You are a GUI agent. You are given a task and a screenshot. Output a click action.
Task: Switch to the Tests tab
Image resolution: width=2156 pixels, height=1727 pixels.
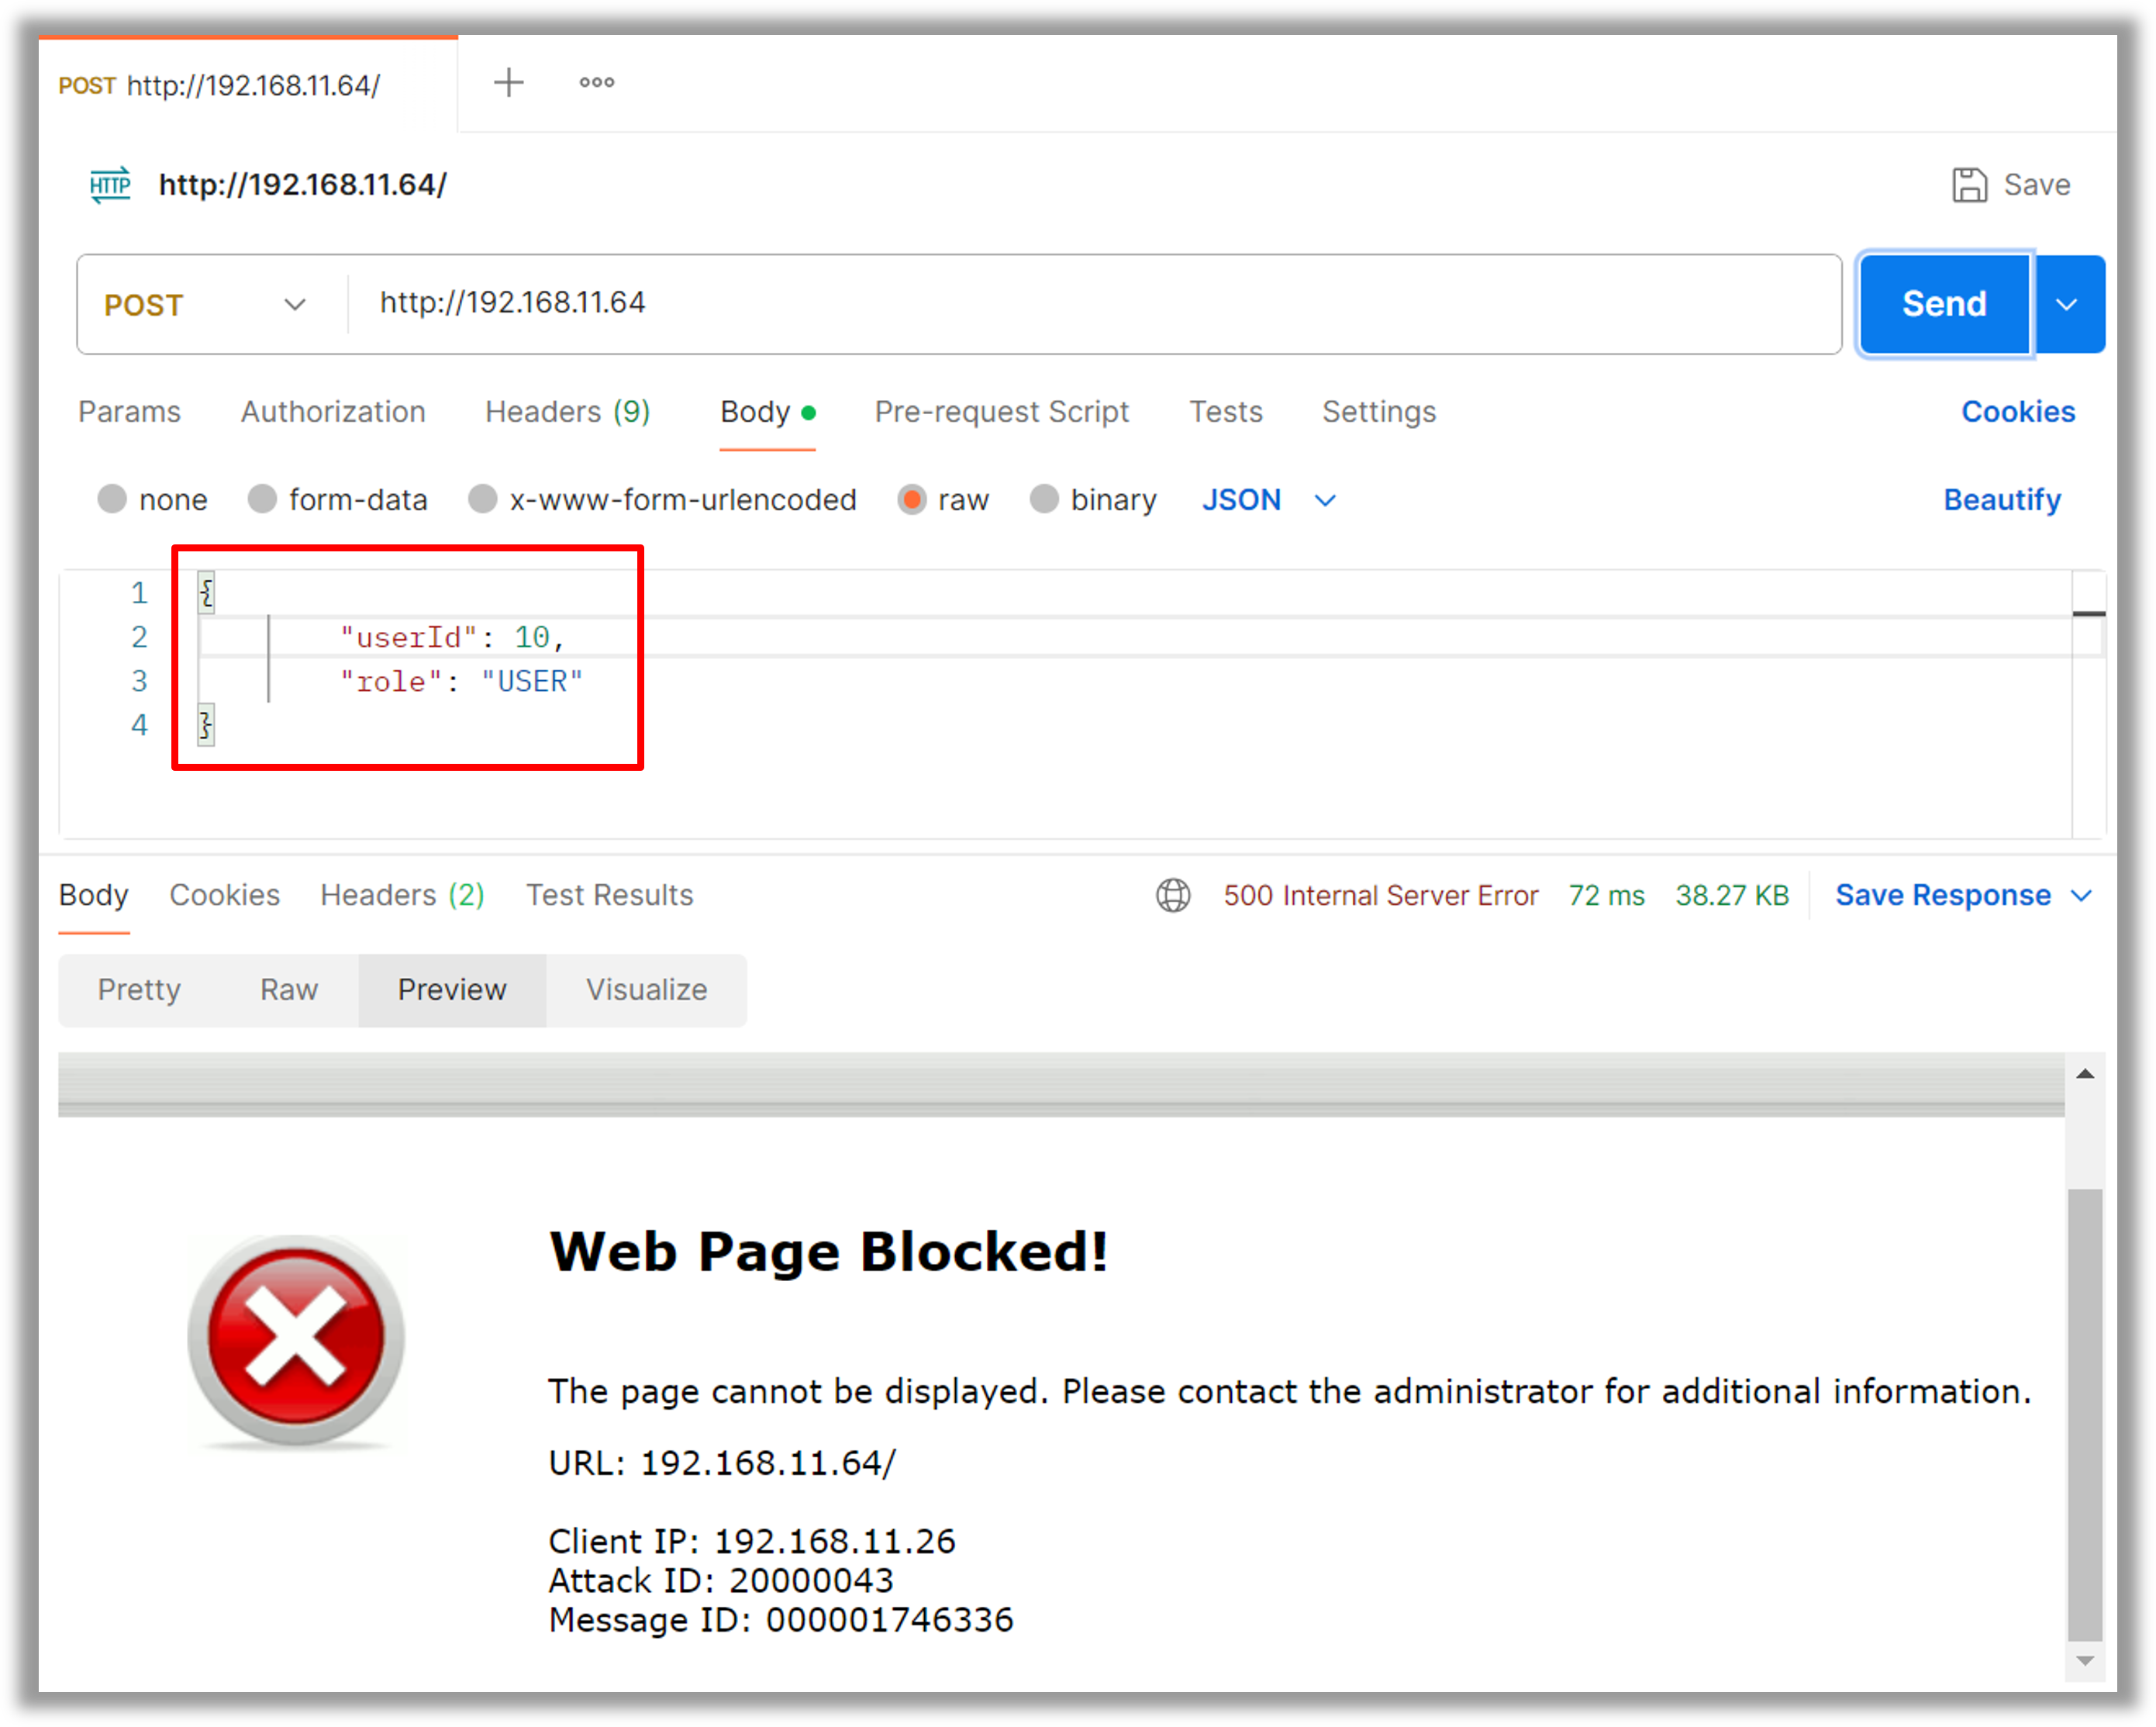tap(1226, 411)
